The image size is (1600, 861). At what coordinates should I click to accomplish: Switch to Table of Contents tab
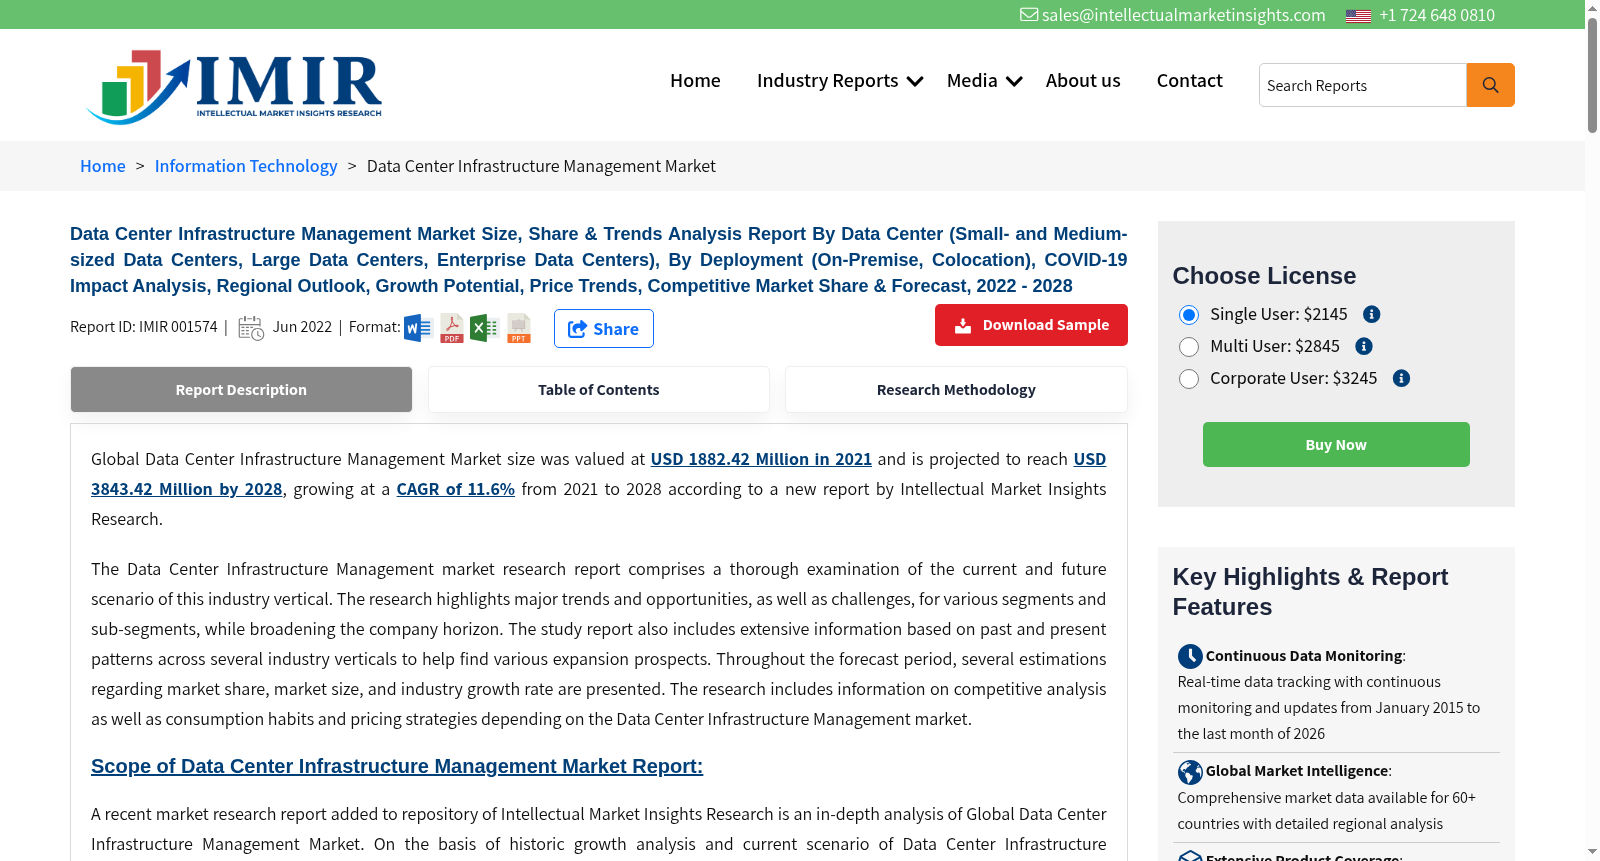click(599, 389)
